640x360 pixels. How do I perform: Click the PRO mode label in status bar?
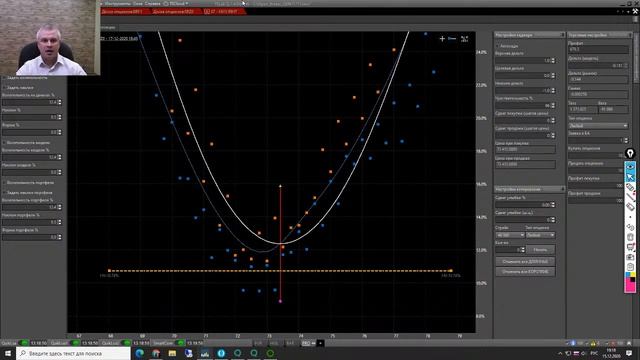pyautogui.click(x=306, y=343)
